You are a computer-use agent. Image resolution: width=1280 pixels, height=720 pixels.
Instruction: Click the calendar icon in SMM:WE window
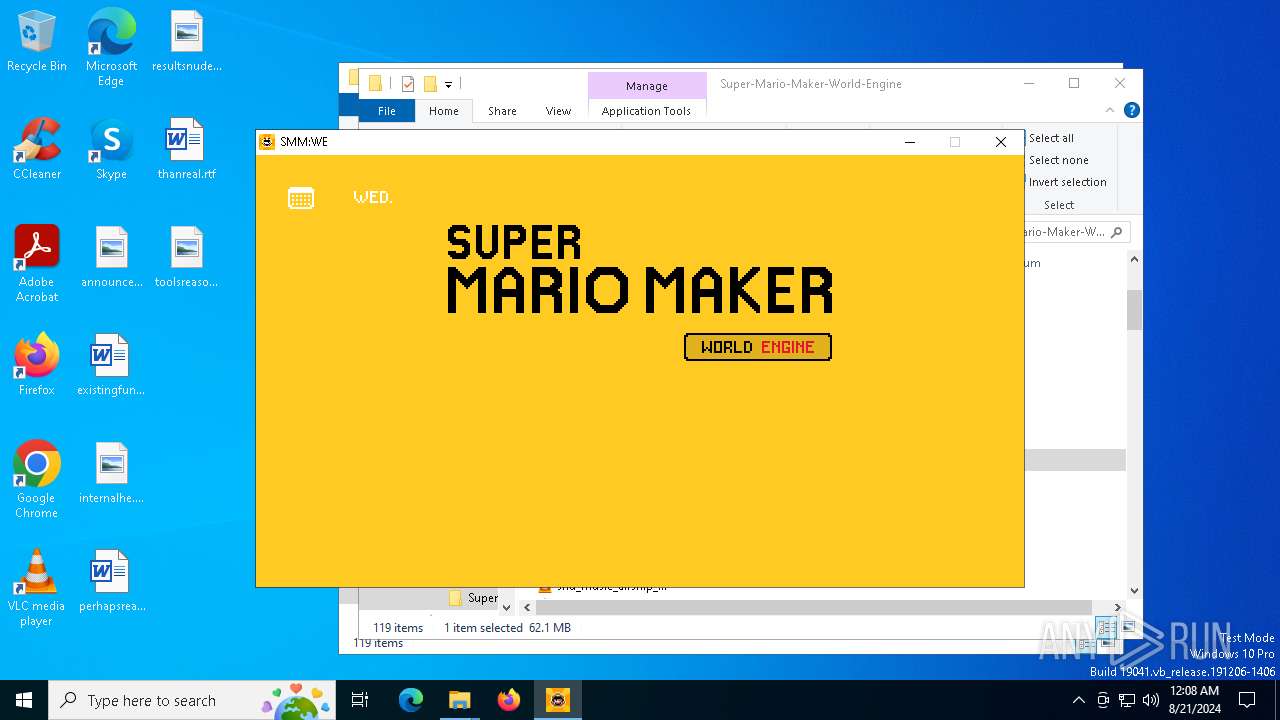pos(301,198)
